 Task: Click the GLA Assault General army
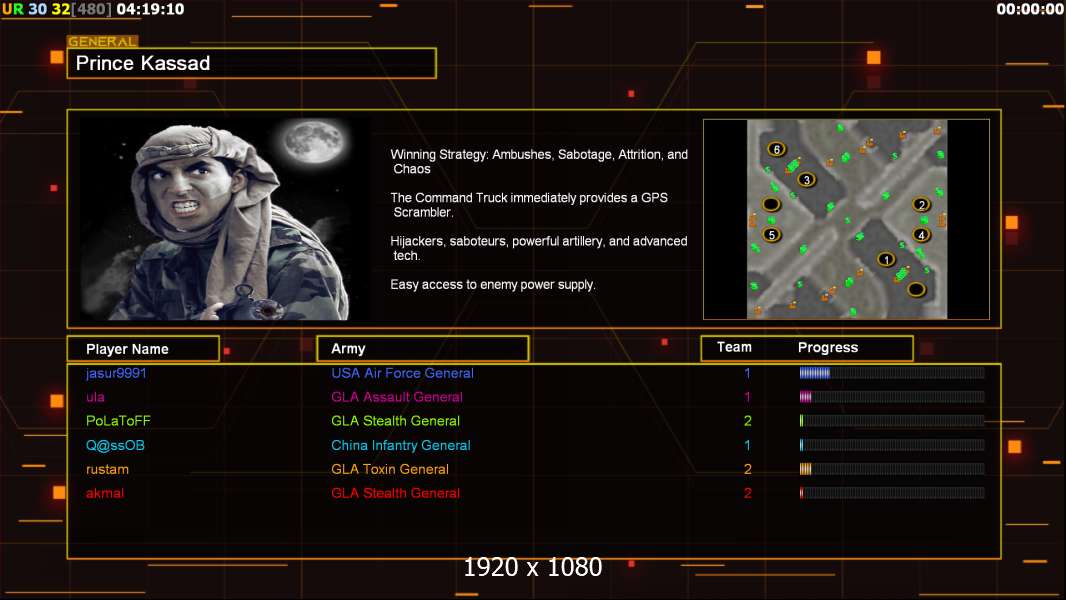click(397, 397)
